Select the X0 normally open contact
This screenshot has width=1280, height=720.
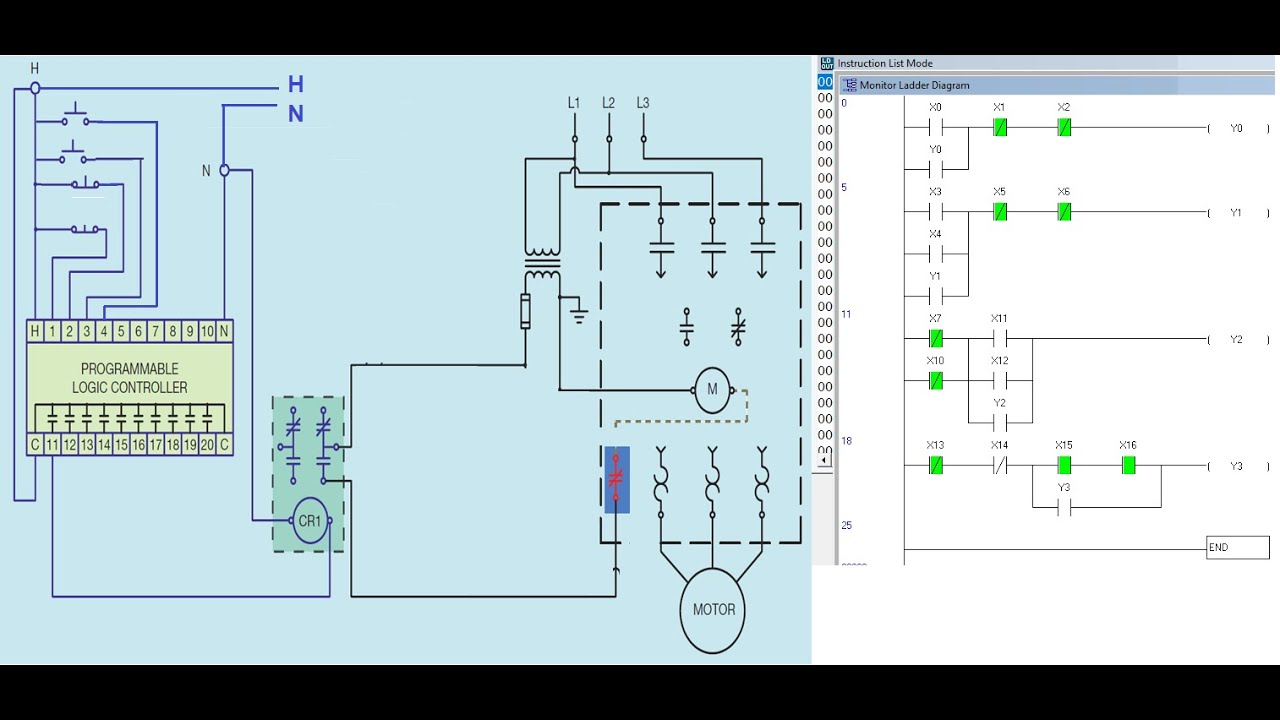pos(935,128)
